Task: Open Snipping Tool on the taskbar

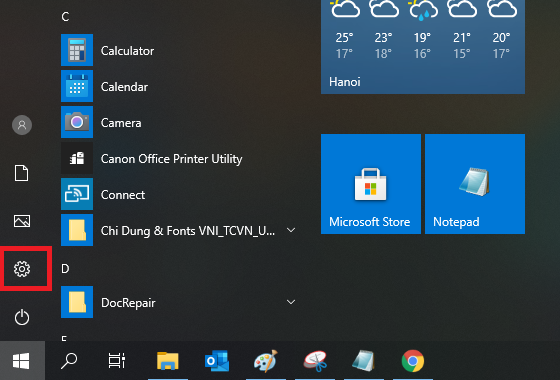Action: click(x=315, y=361)
